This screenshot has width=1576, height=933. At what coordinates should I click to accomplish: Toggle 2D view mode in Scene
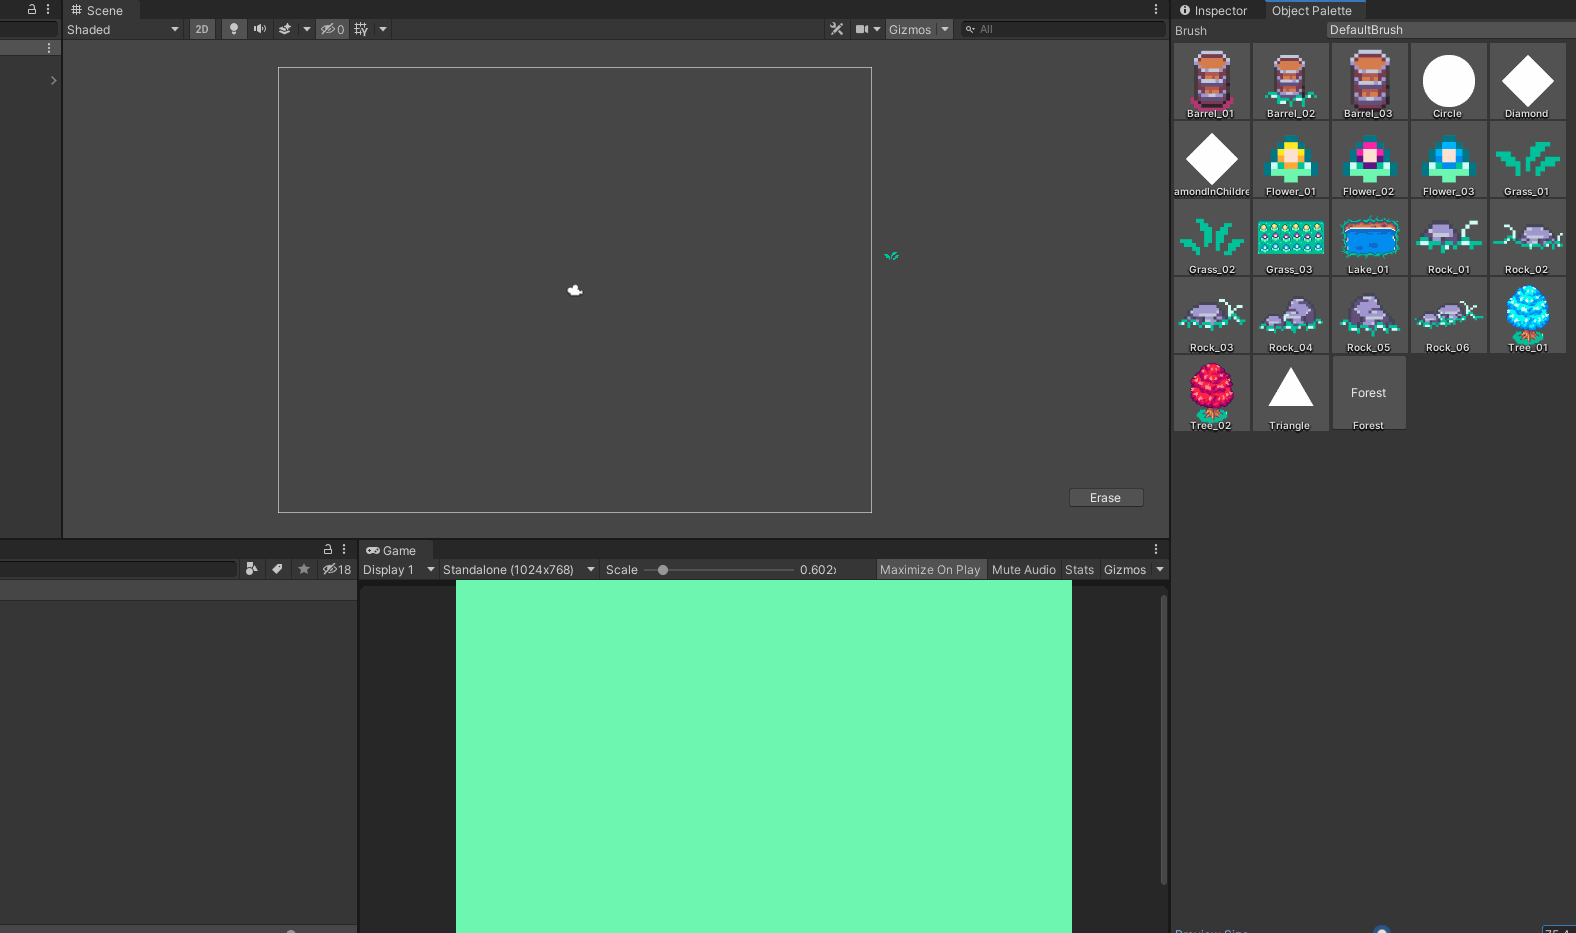[202, 29]
